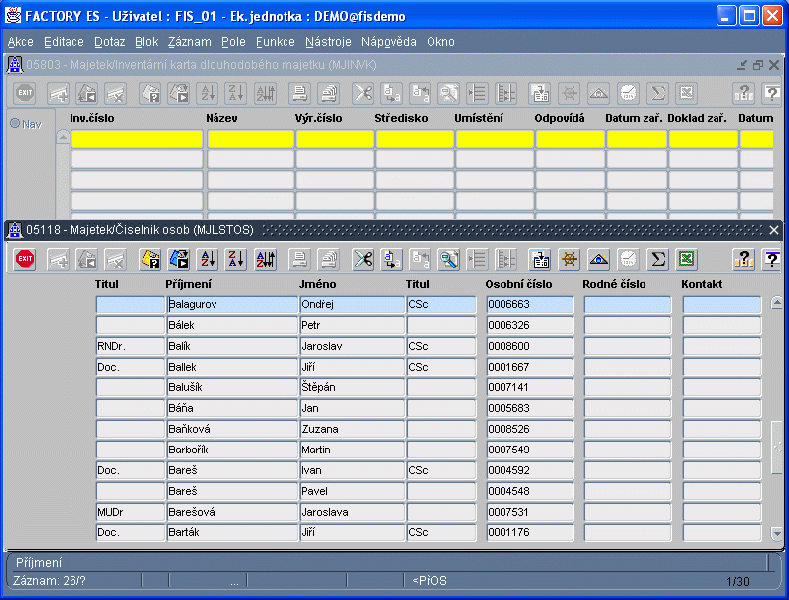789x600 pixels.
Task: Click scroll-up arrow in Inventární karta grid
Action: coord(63,137)
